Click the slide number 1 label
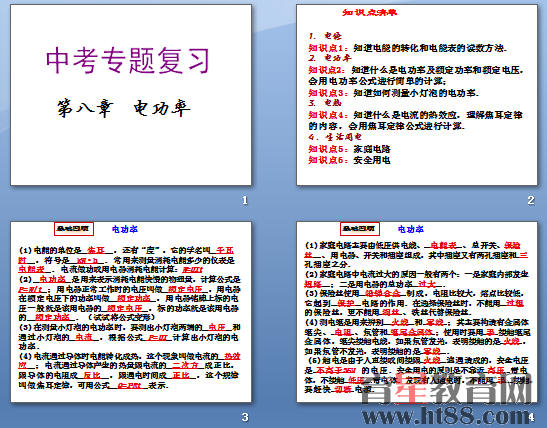Image resolution: width=547 pixels, height=428 pixels. pyautogui.click(x=245, y=200)
